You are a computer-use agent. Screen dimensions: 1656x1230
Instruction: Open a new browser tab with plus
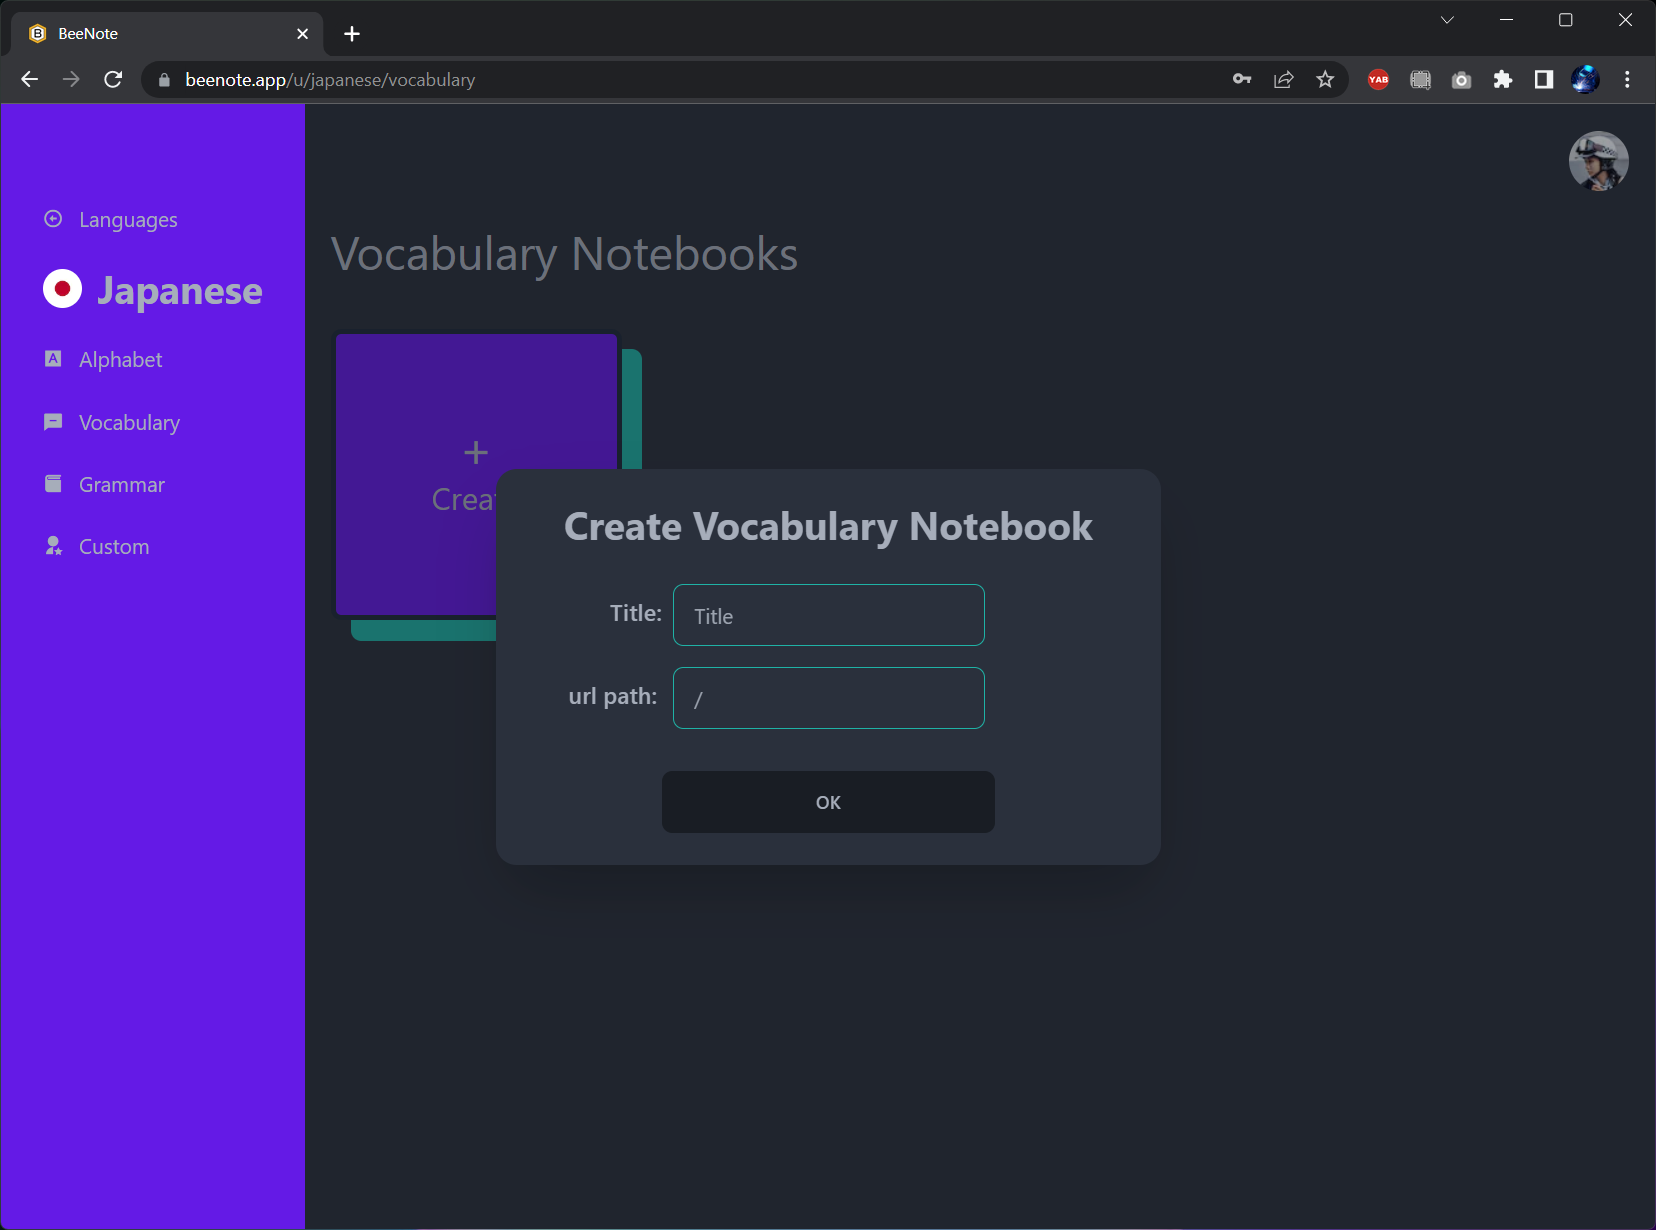[x=352, y=34]
